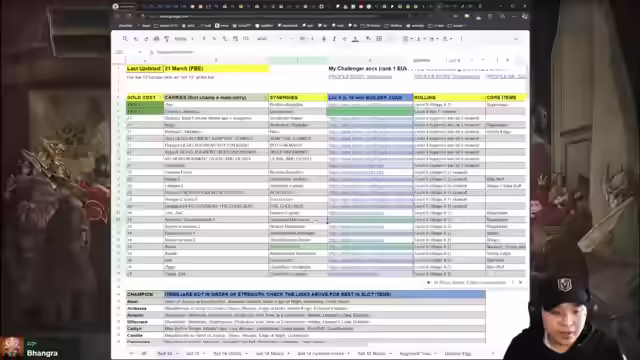Decrease decimal places in the toolbar
The height and width of the screenshot is (360, 640).
tap(224, 39)
